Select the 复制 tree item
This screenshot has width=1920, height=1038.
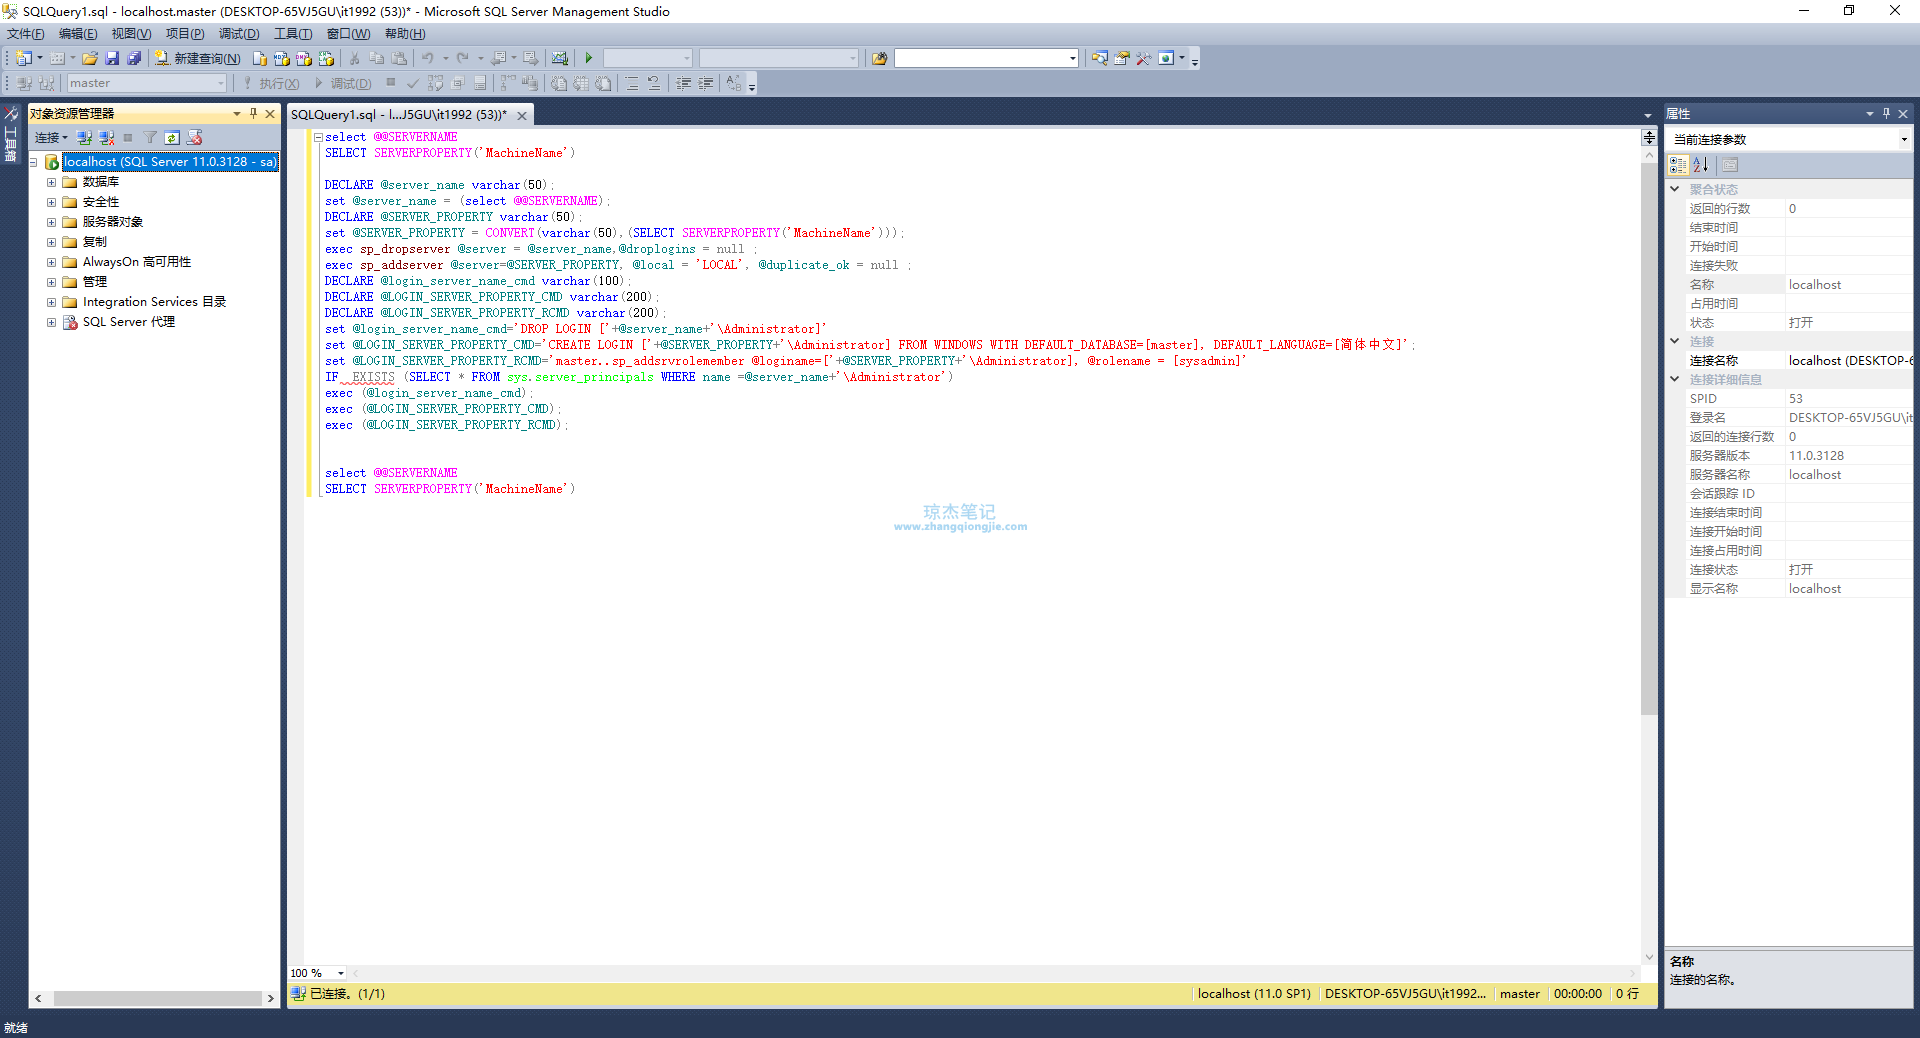(95, 242)
